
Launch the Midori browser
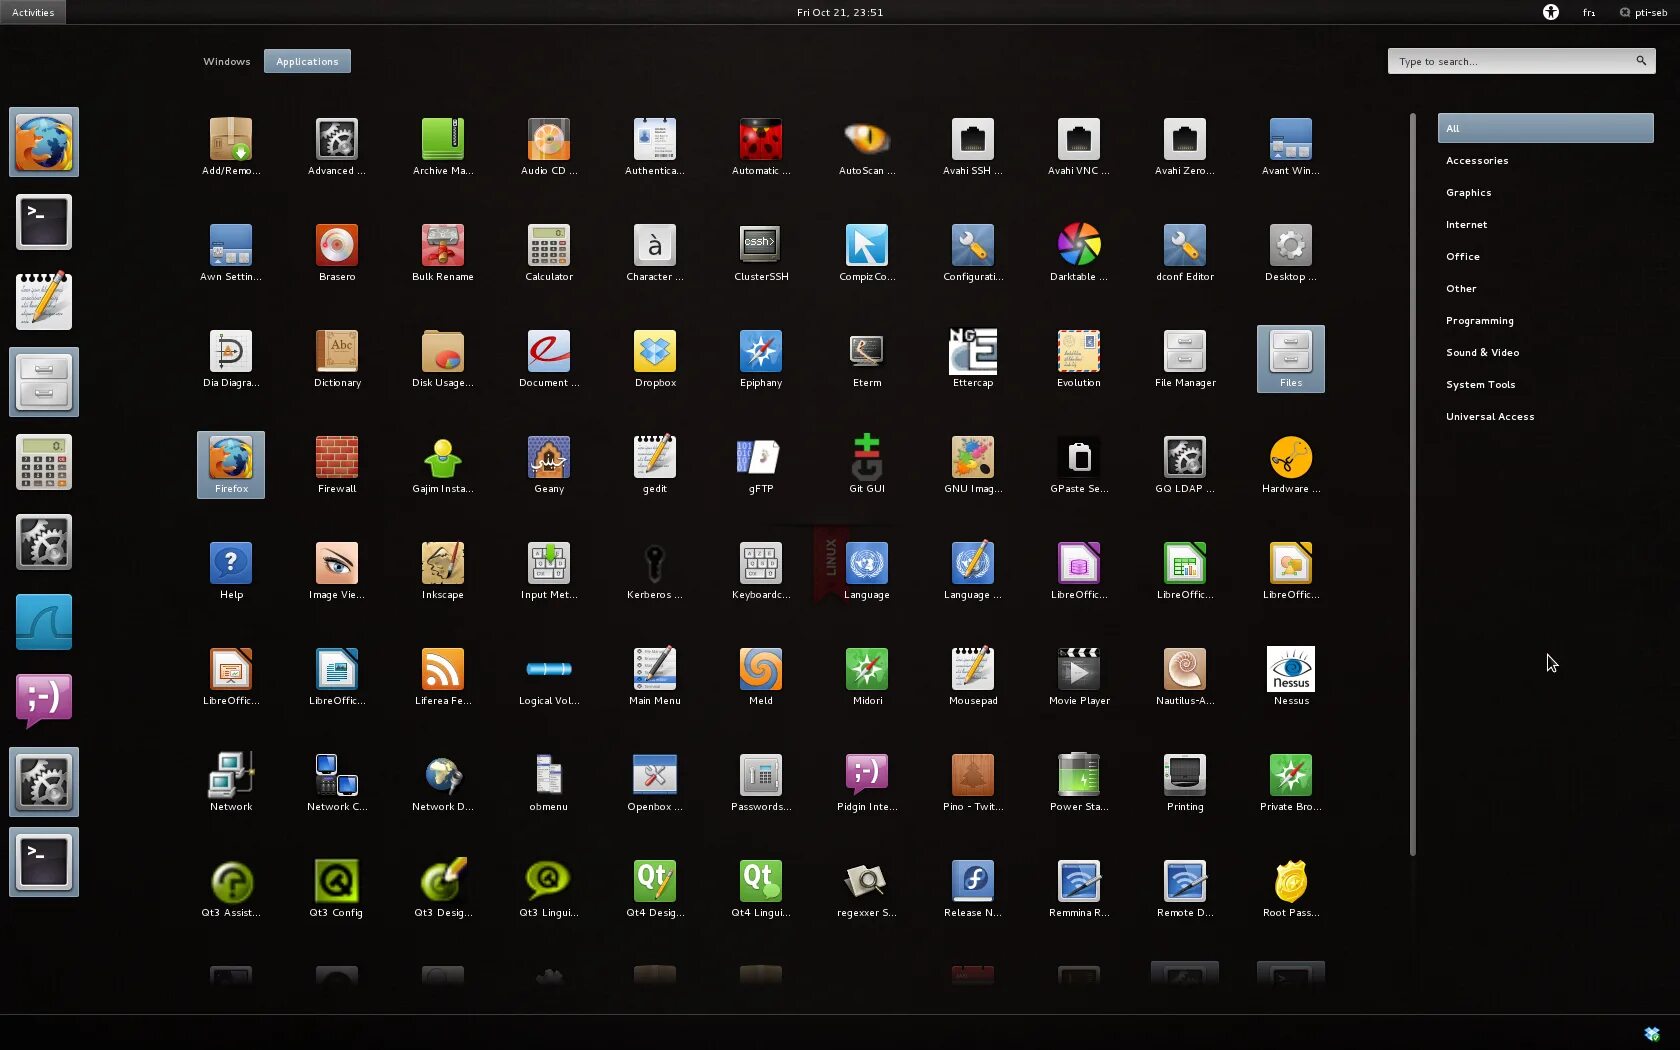click(867, 677)
